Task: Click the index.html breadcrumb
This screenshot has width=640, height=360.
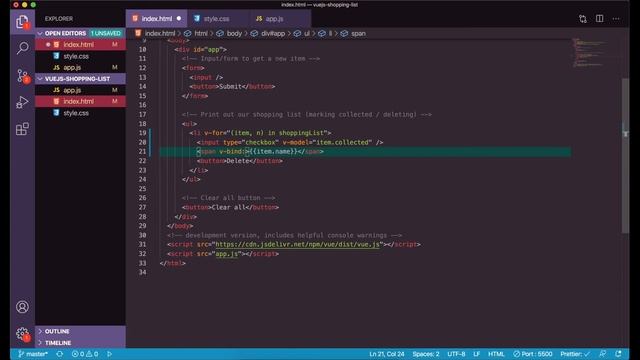Action: [x=155, y=33]
